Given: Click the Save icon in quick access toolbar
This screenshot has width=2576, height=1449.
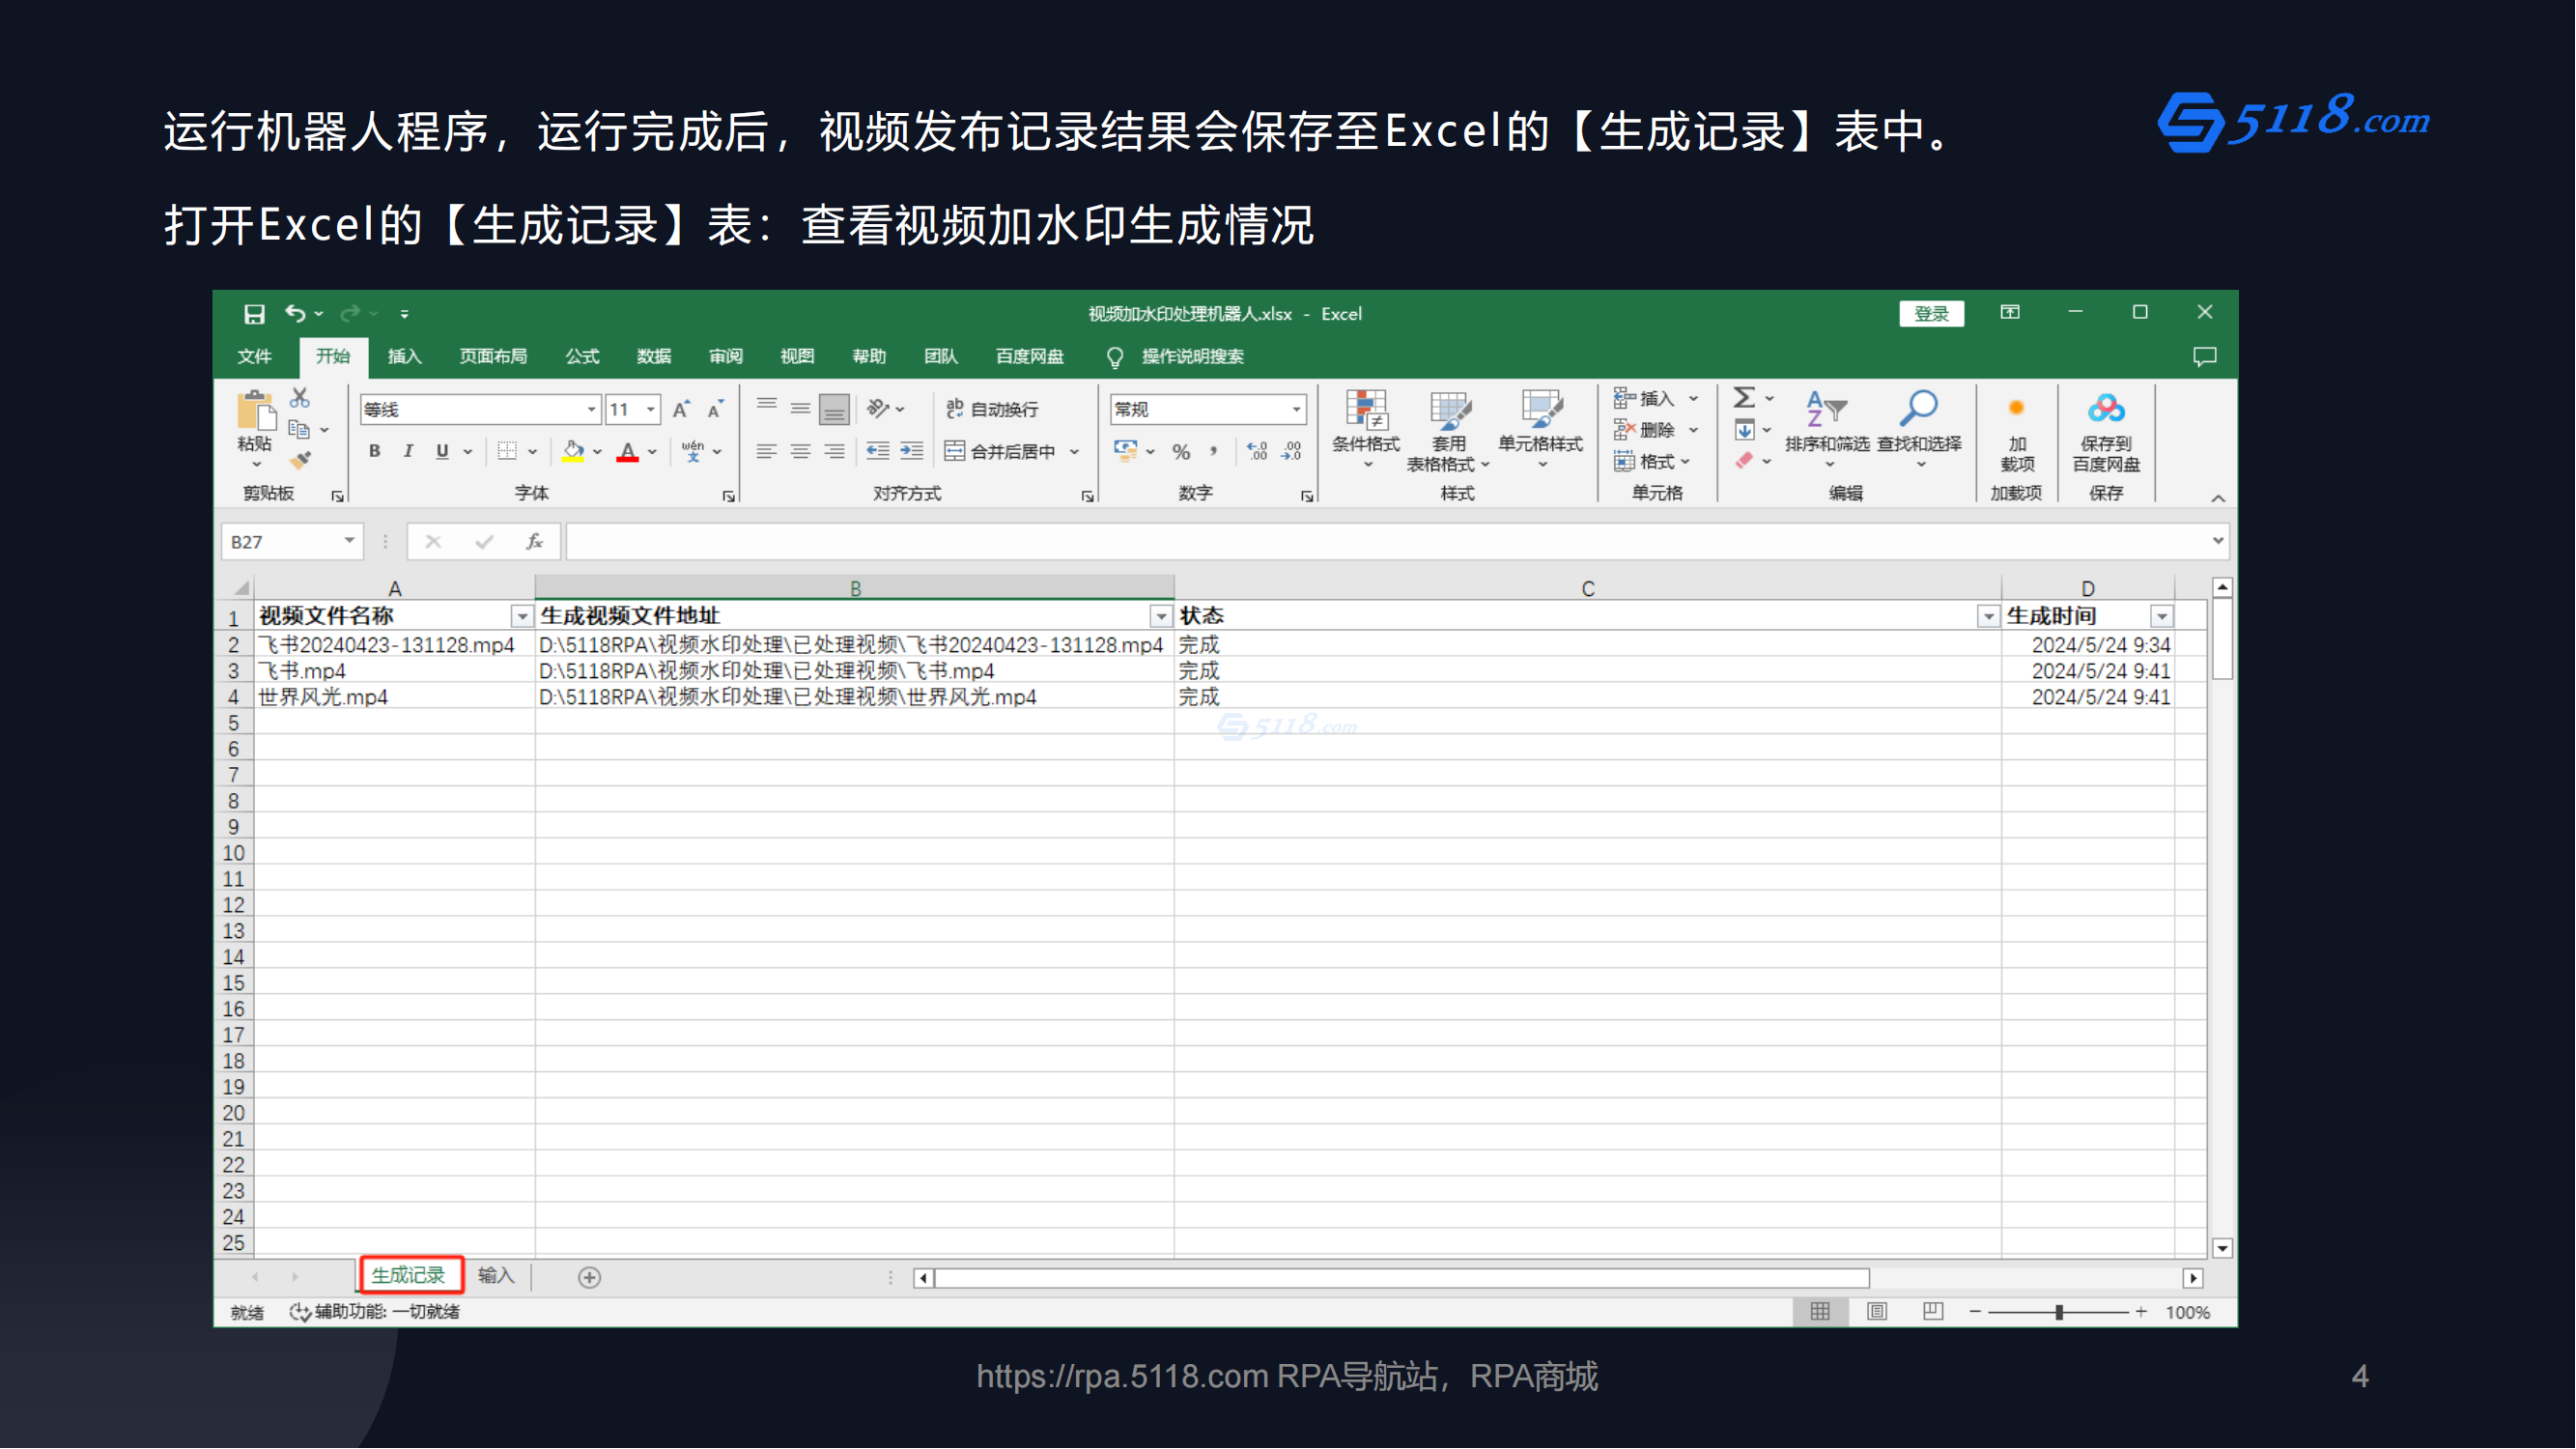Looking at the screenshot, I should click(254, 314).
